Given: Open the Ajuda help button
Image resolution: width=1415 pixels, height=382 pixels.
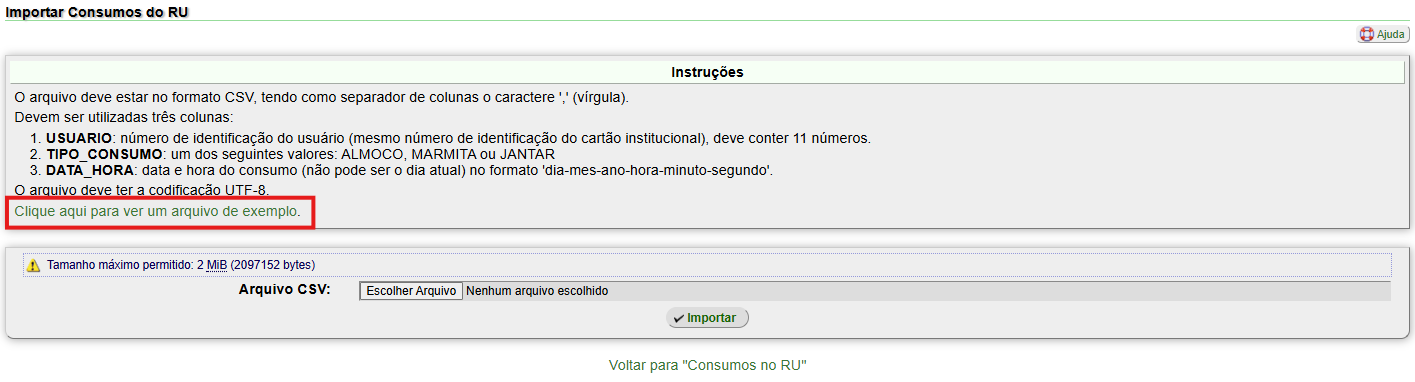Looking at the screenshot, I should point(1383,34).
